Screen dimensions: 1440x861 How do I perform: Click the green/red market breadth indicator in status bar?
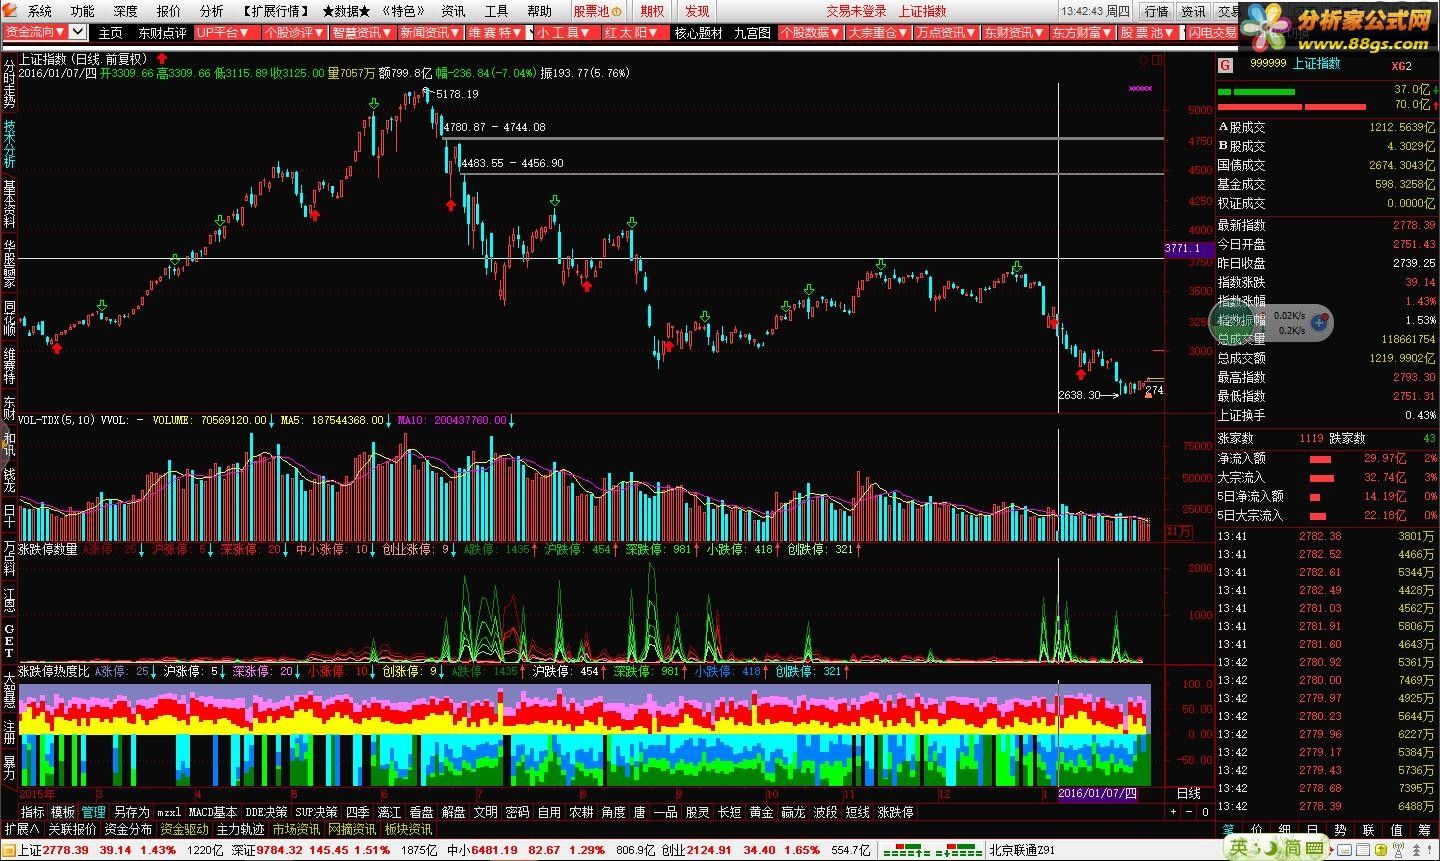(x=934, y=851)
